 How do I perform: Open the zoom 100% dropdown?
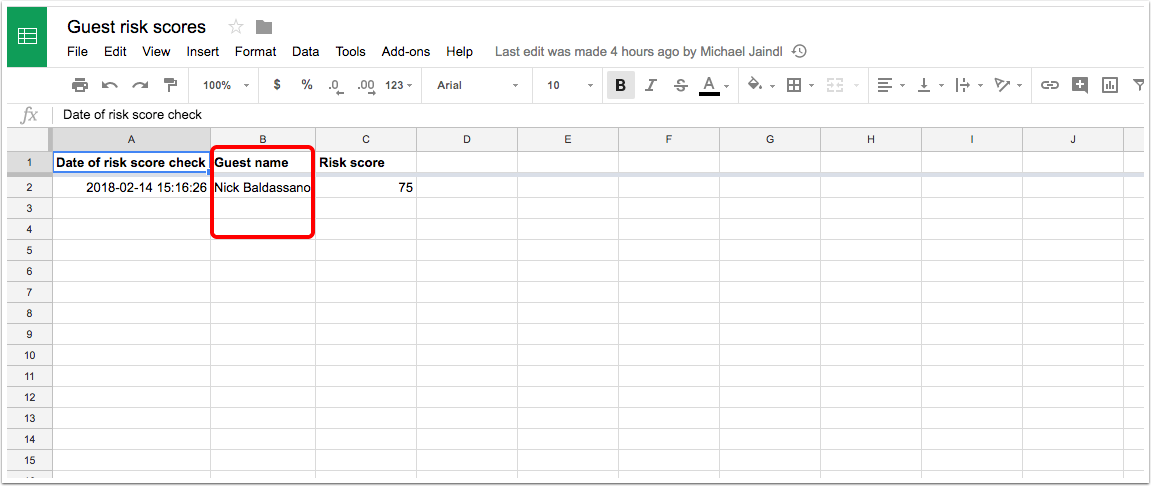click(226, 85)
